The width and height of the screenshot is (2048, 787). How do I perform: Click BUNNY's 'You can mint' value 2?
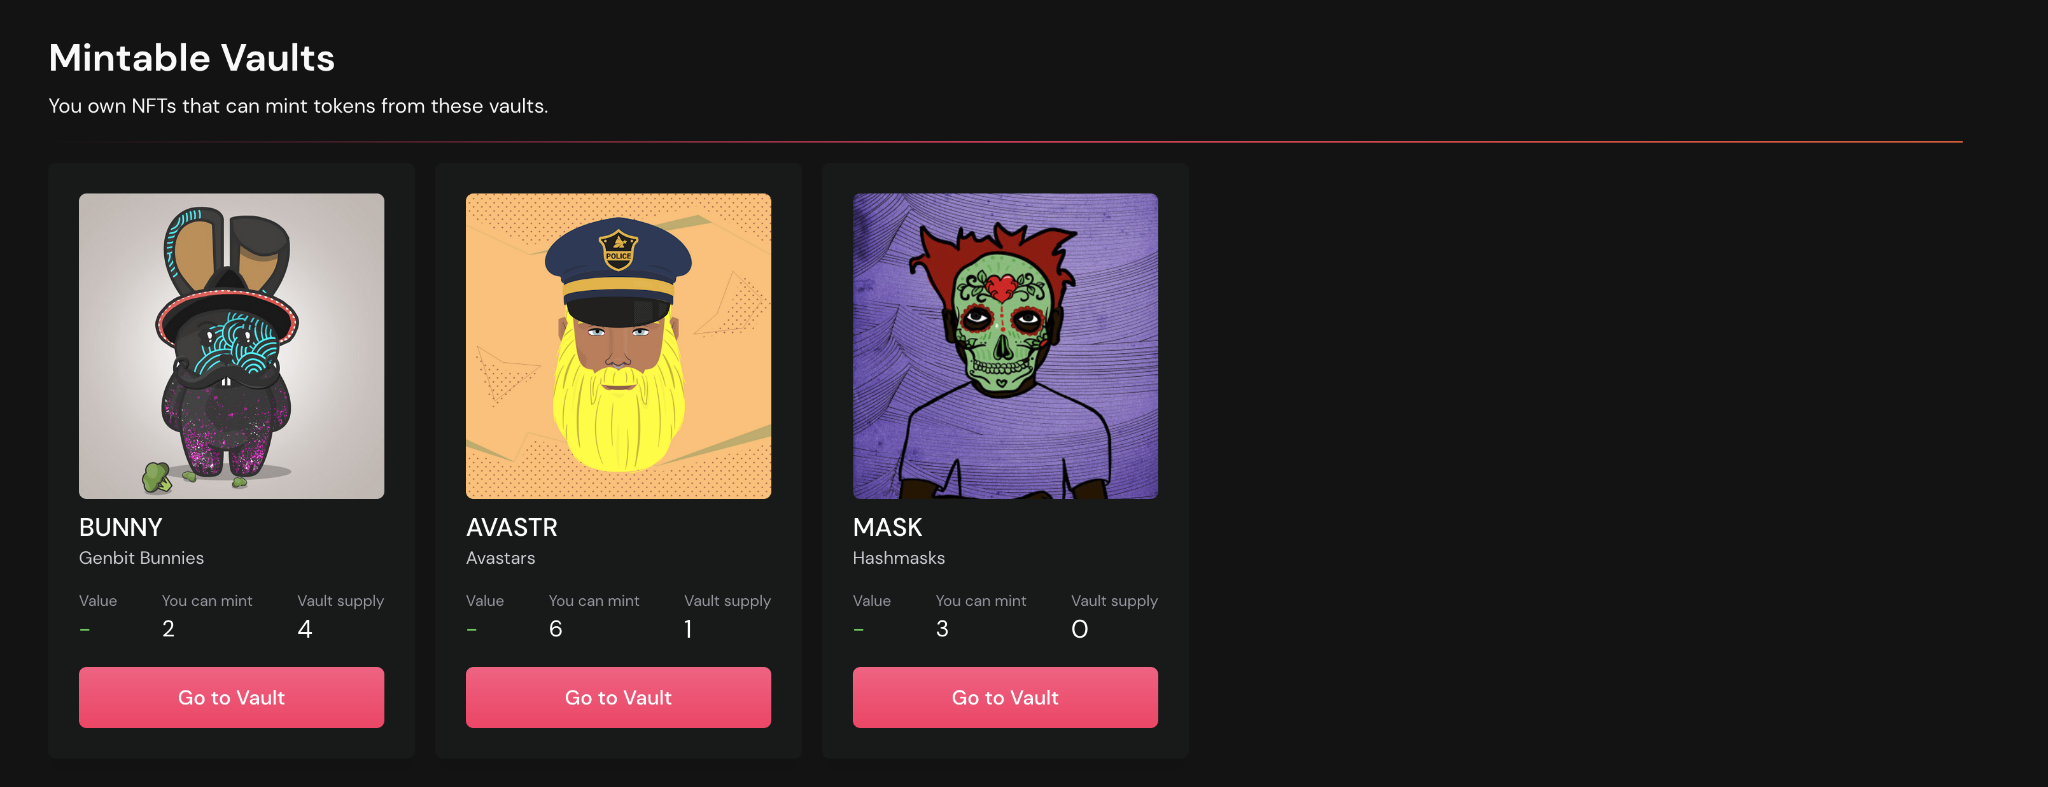pyautogui.click(x=168, y=629)
